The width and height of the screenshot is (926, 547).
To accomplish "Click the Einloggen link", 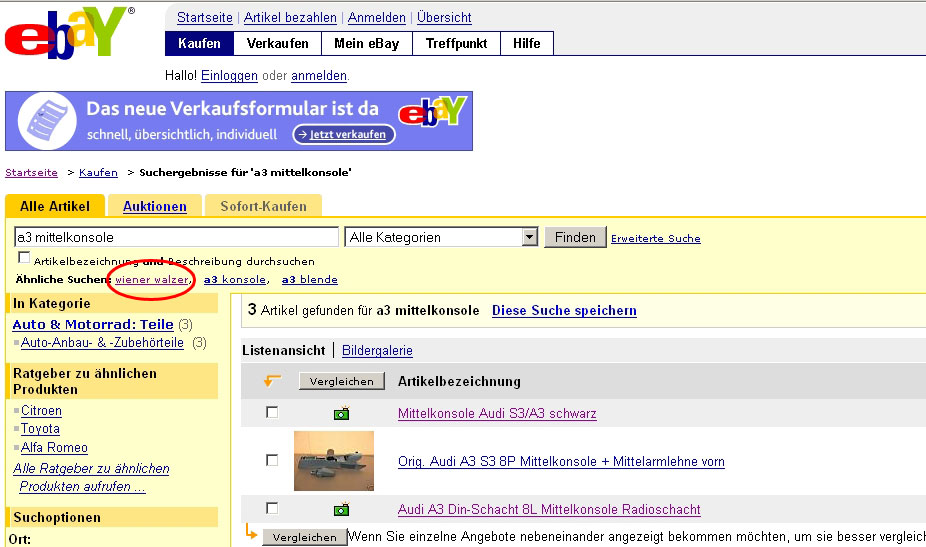I will tap(229, 76).
